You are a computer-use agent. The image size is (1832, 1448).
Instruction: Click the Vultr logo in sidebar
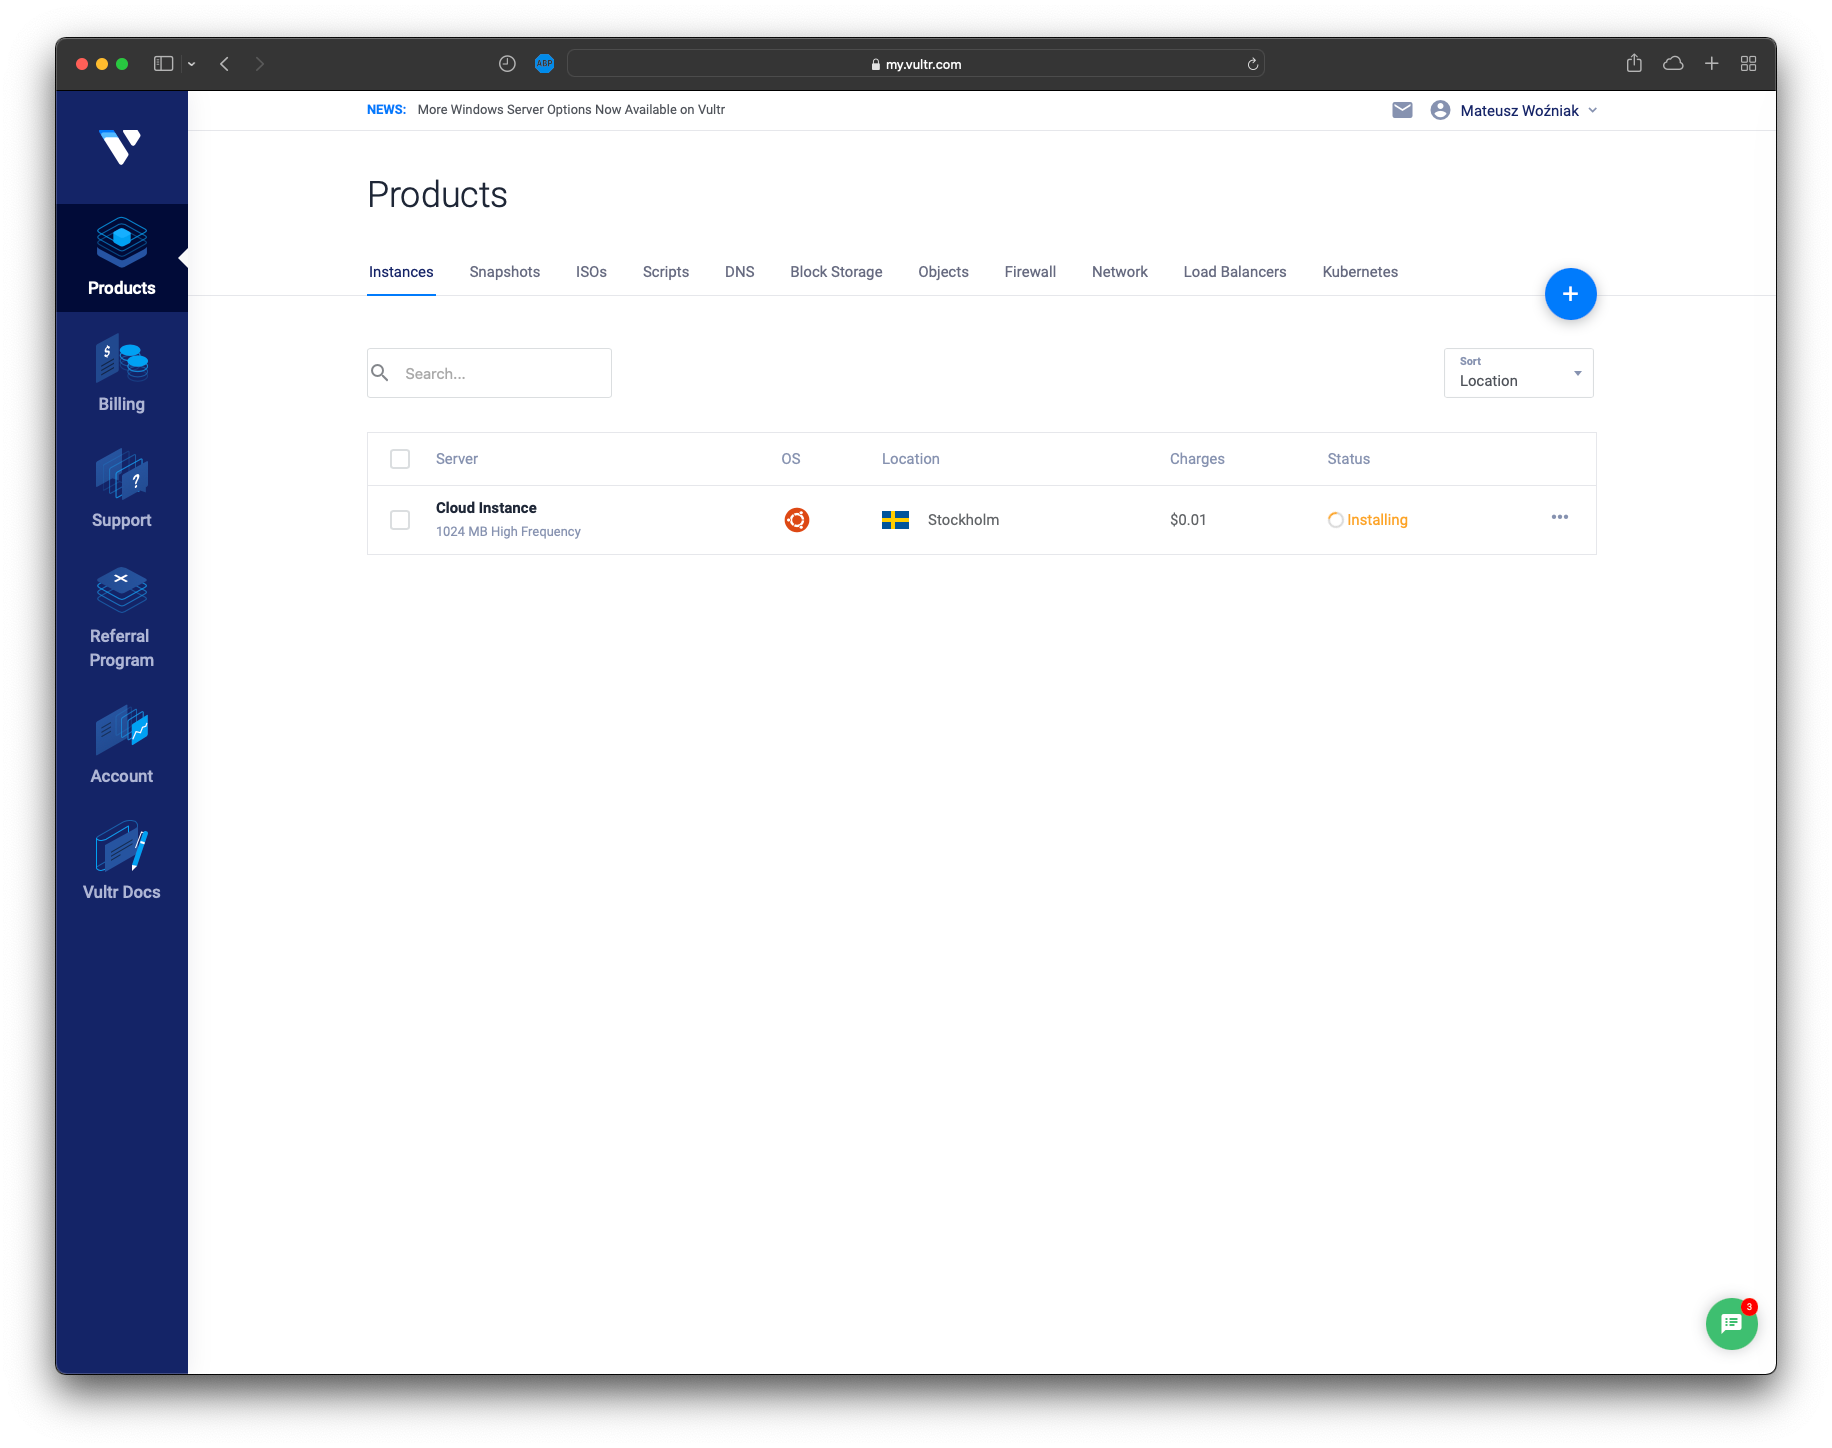pos(121,147)
